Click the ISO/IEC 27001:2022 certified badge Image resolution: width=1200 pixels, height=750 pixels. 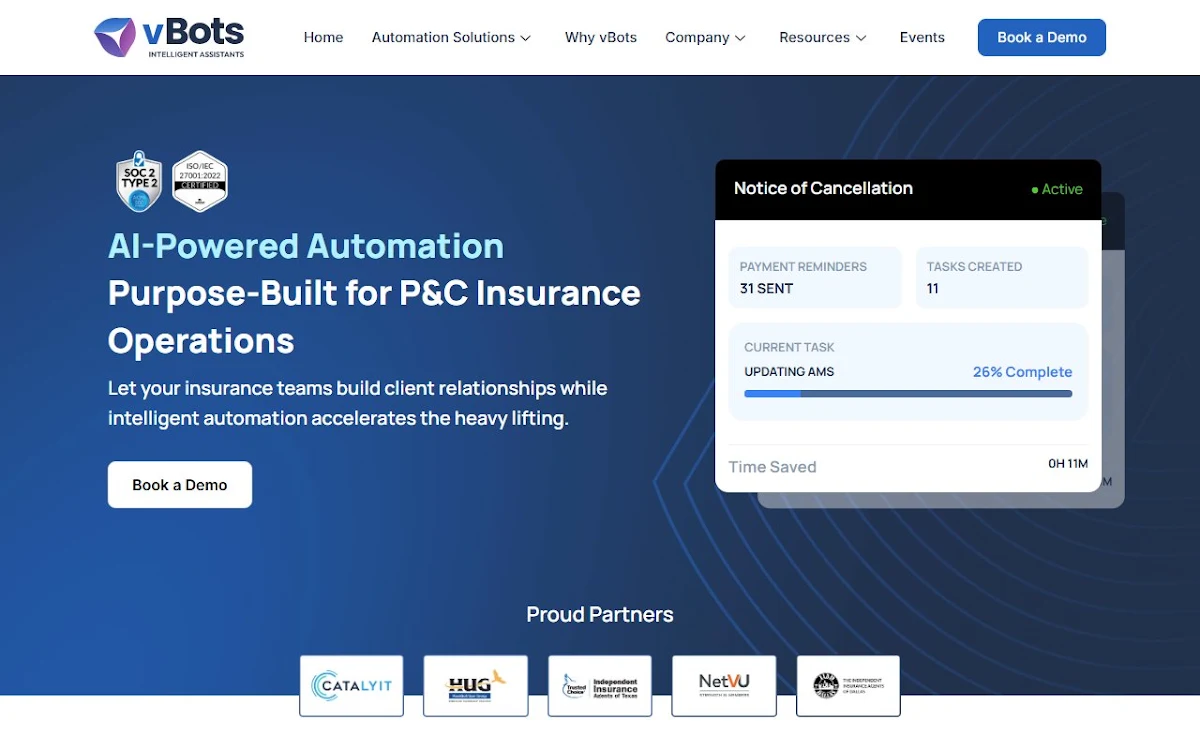coord(200,181)
